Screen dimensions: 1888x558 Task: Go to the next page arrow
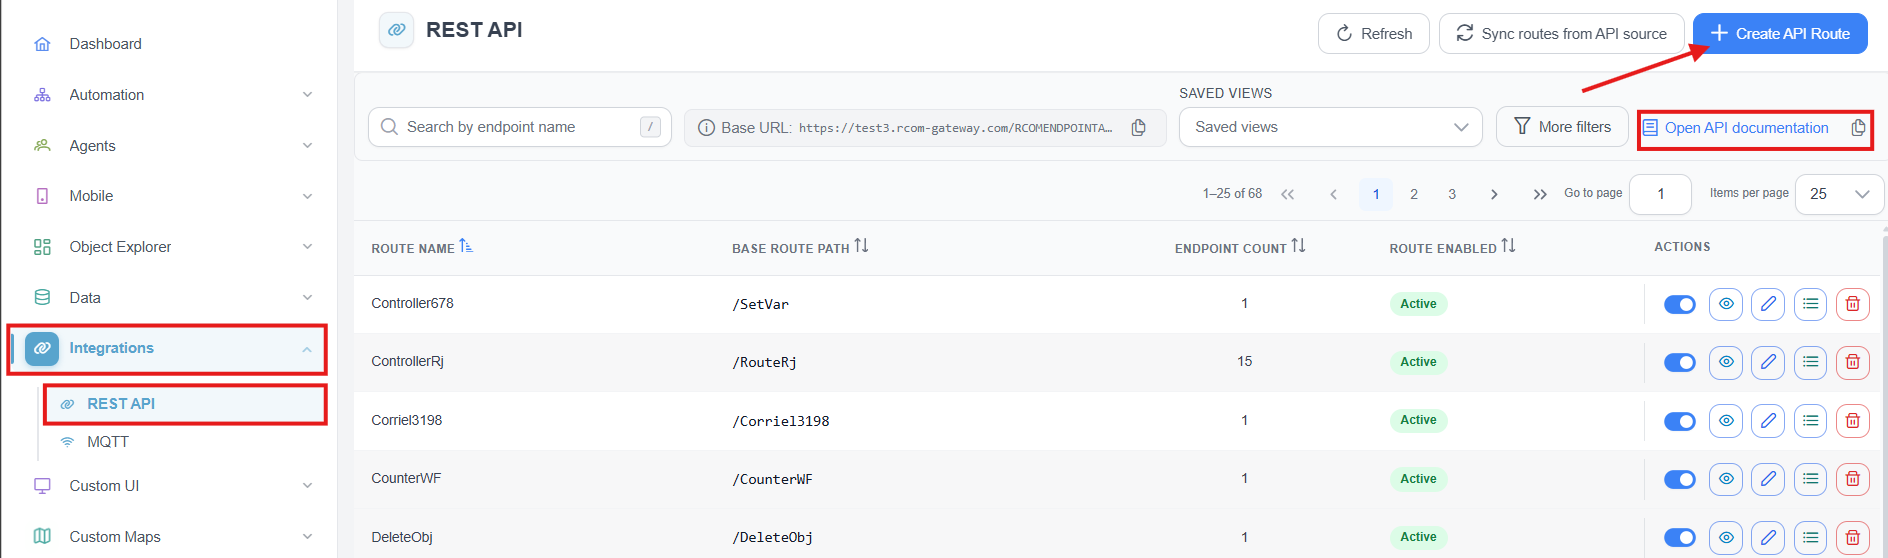coord(1494,194)
